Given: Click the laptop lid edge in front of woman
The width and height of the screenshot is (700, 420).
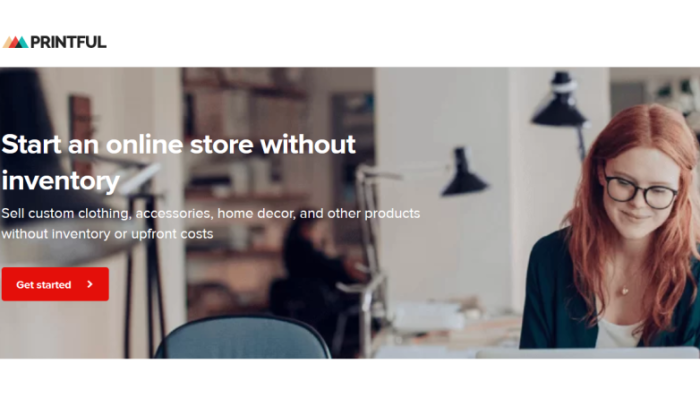Looking at the screenshot, I should 587,353.
